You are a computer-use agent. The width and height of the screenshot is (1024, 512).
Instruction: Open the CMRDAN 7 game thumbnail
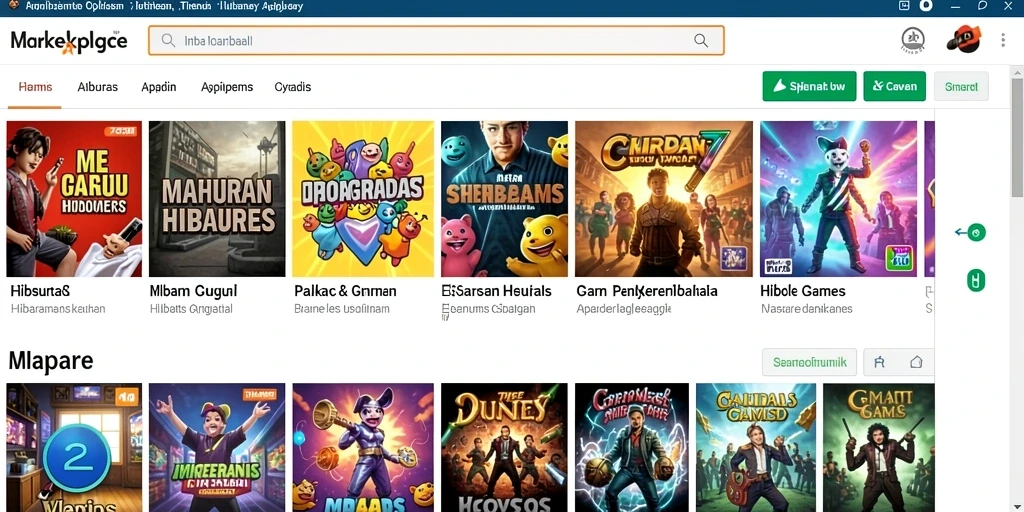tap(664, 199)
